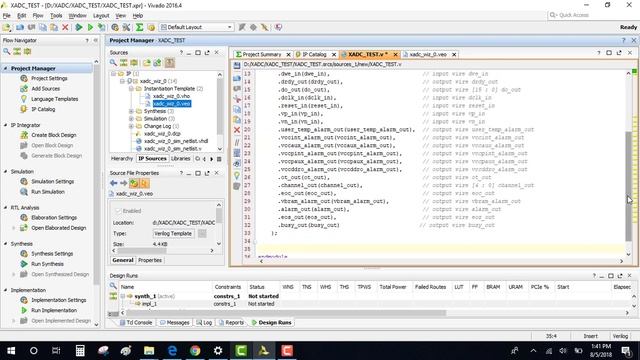Image resolution: width=640 pixels, height=360 pixels.
Task: Click the search icon in the Sources panel
Action: click(x=113, y=63)
